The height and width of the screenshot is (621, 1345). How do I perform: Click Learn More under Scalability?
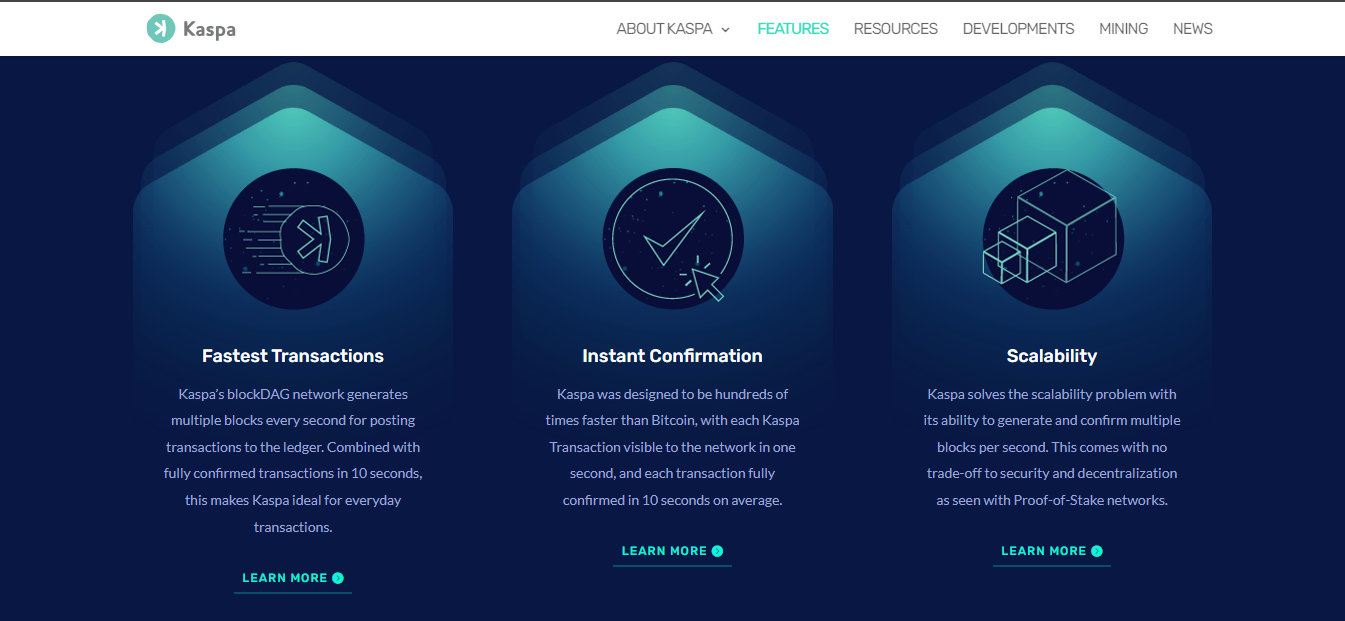(x=1052, y=551)
